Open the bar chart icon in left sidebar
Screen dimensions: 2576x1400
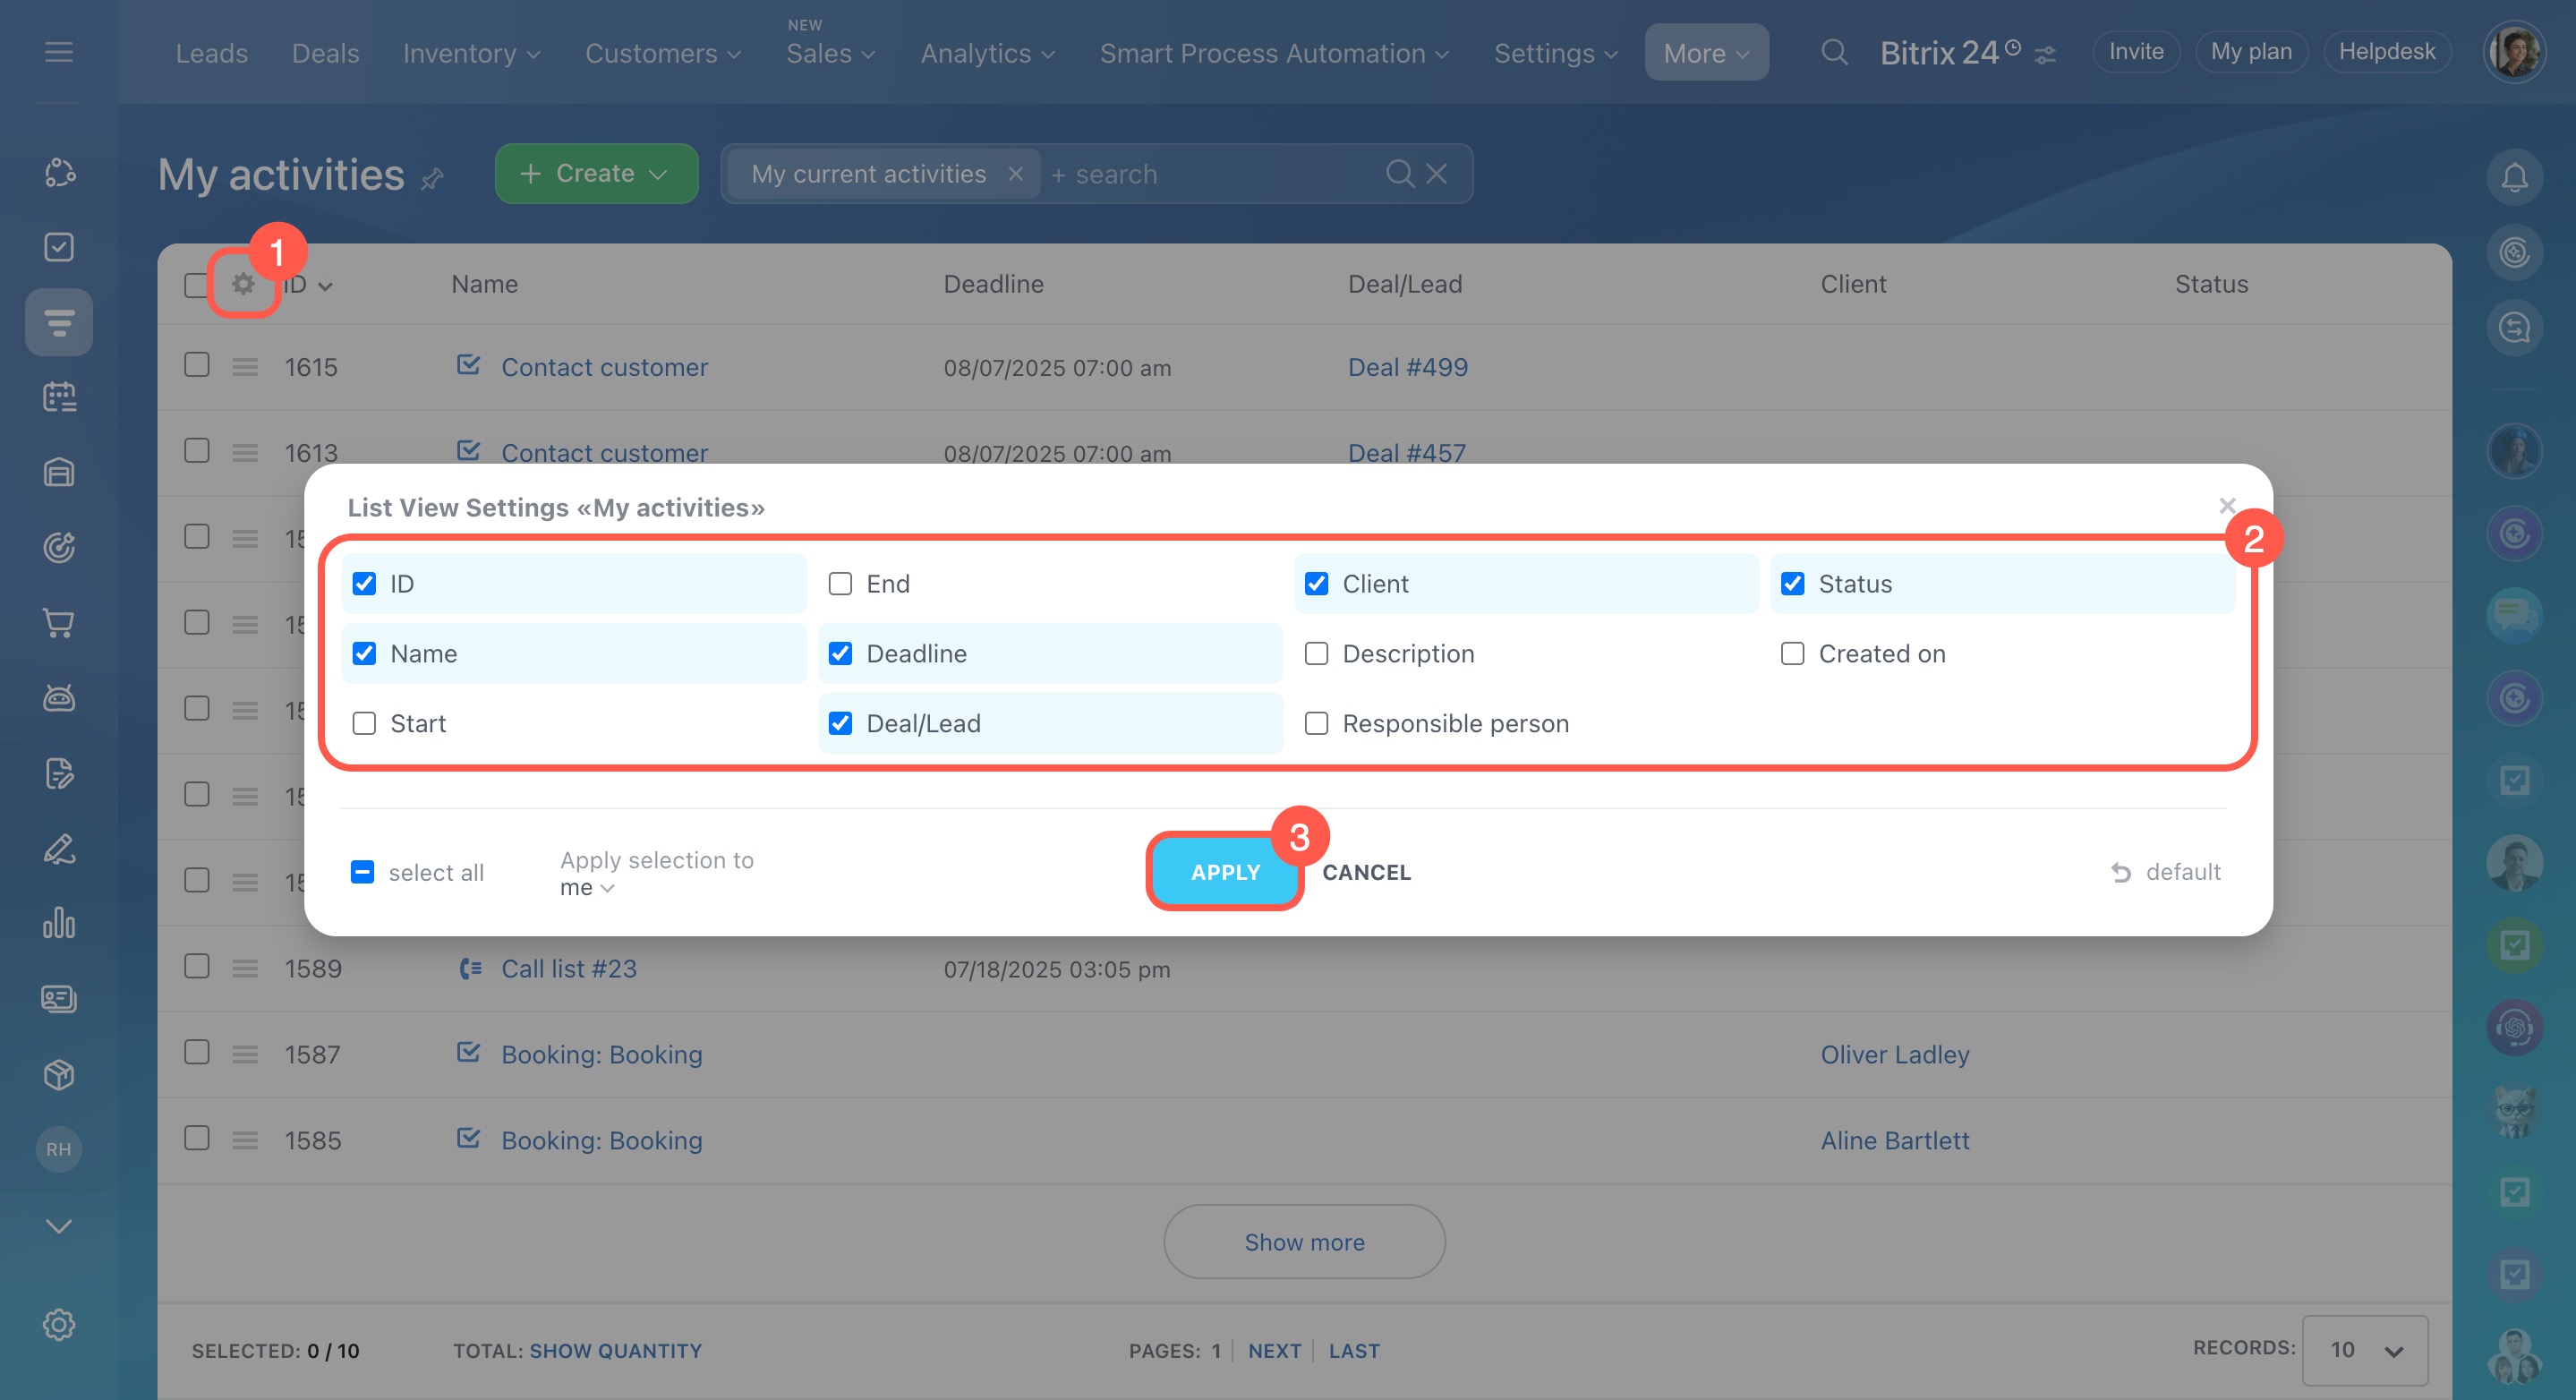[x=59, y=923]
